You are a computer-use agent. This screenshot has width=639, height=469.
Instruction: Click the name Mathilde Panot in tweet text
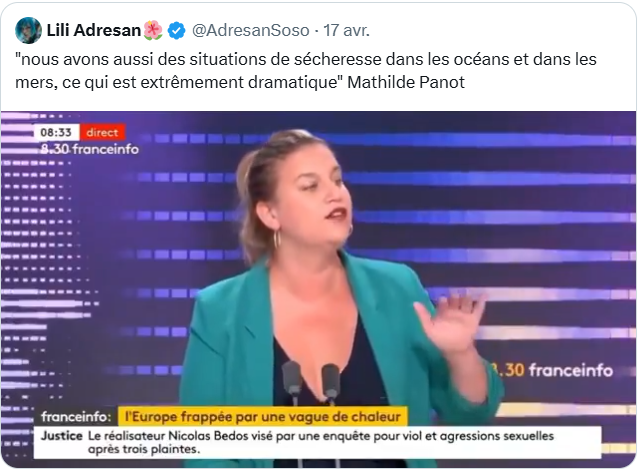[x=406, y=82]
